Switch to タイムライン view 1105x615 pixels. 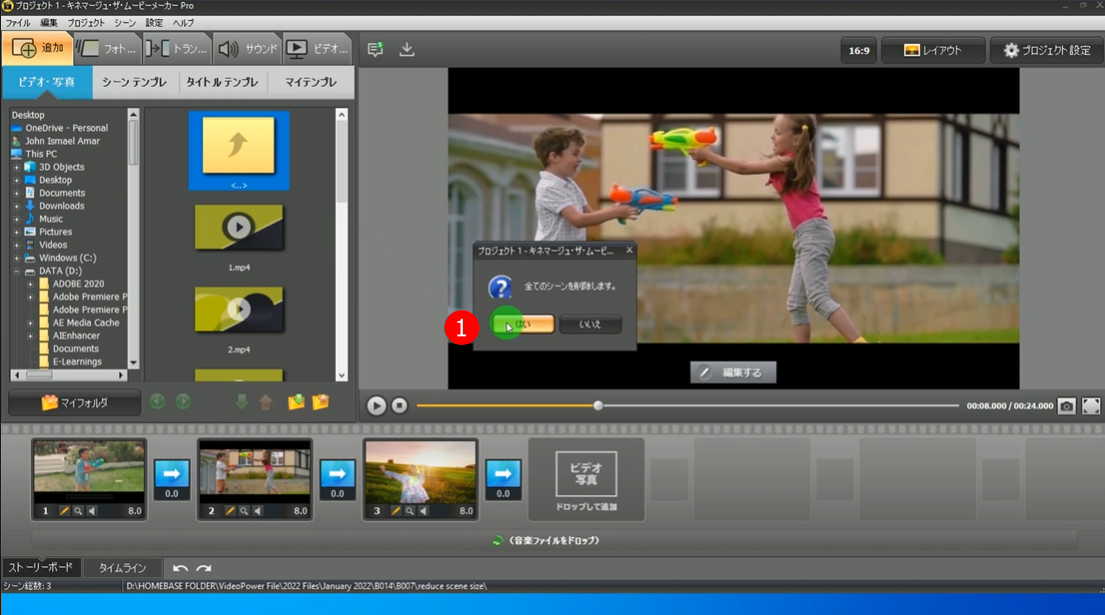pyautogui.click(x=122, y=568)
